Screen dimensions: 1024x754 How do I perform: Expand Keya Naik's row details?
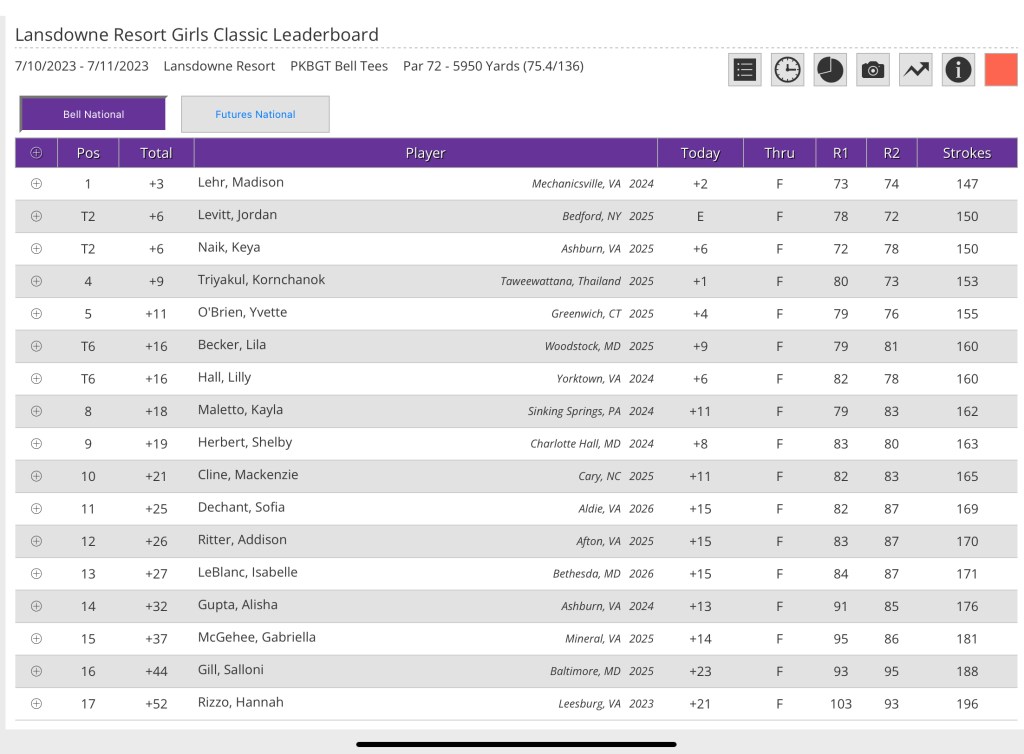[x=37, y=249]
